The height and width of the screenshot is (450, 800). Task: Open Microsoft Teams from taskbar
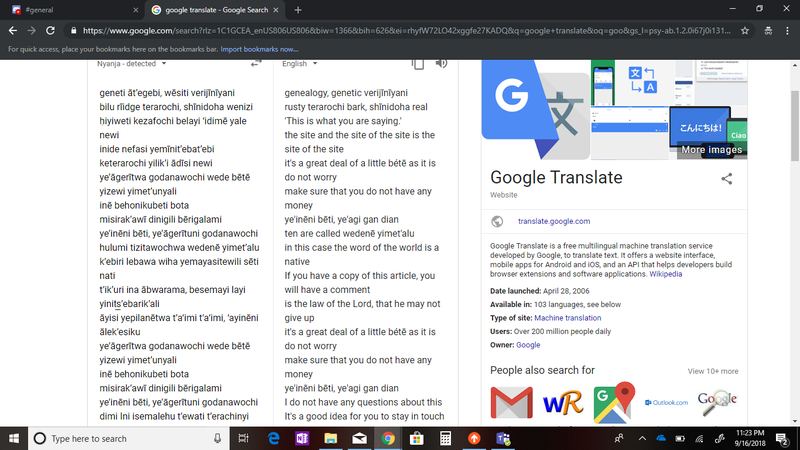coord(503,438)
